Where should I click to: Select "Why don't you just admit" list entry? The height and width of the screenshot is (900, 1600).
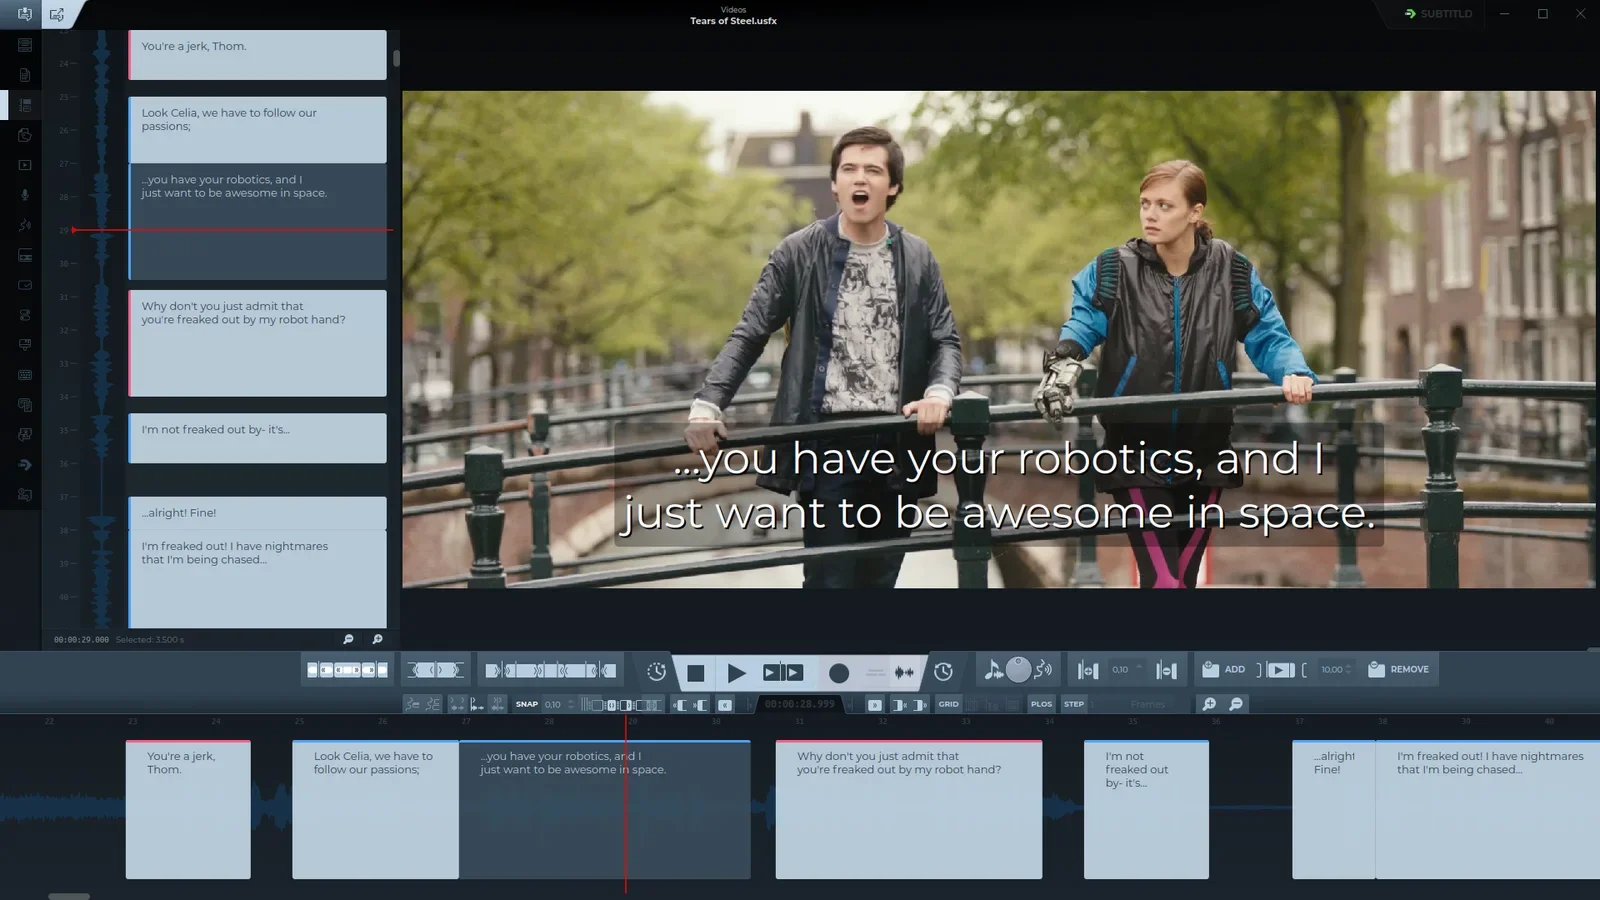click(257, 343)
